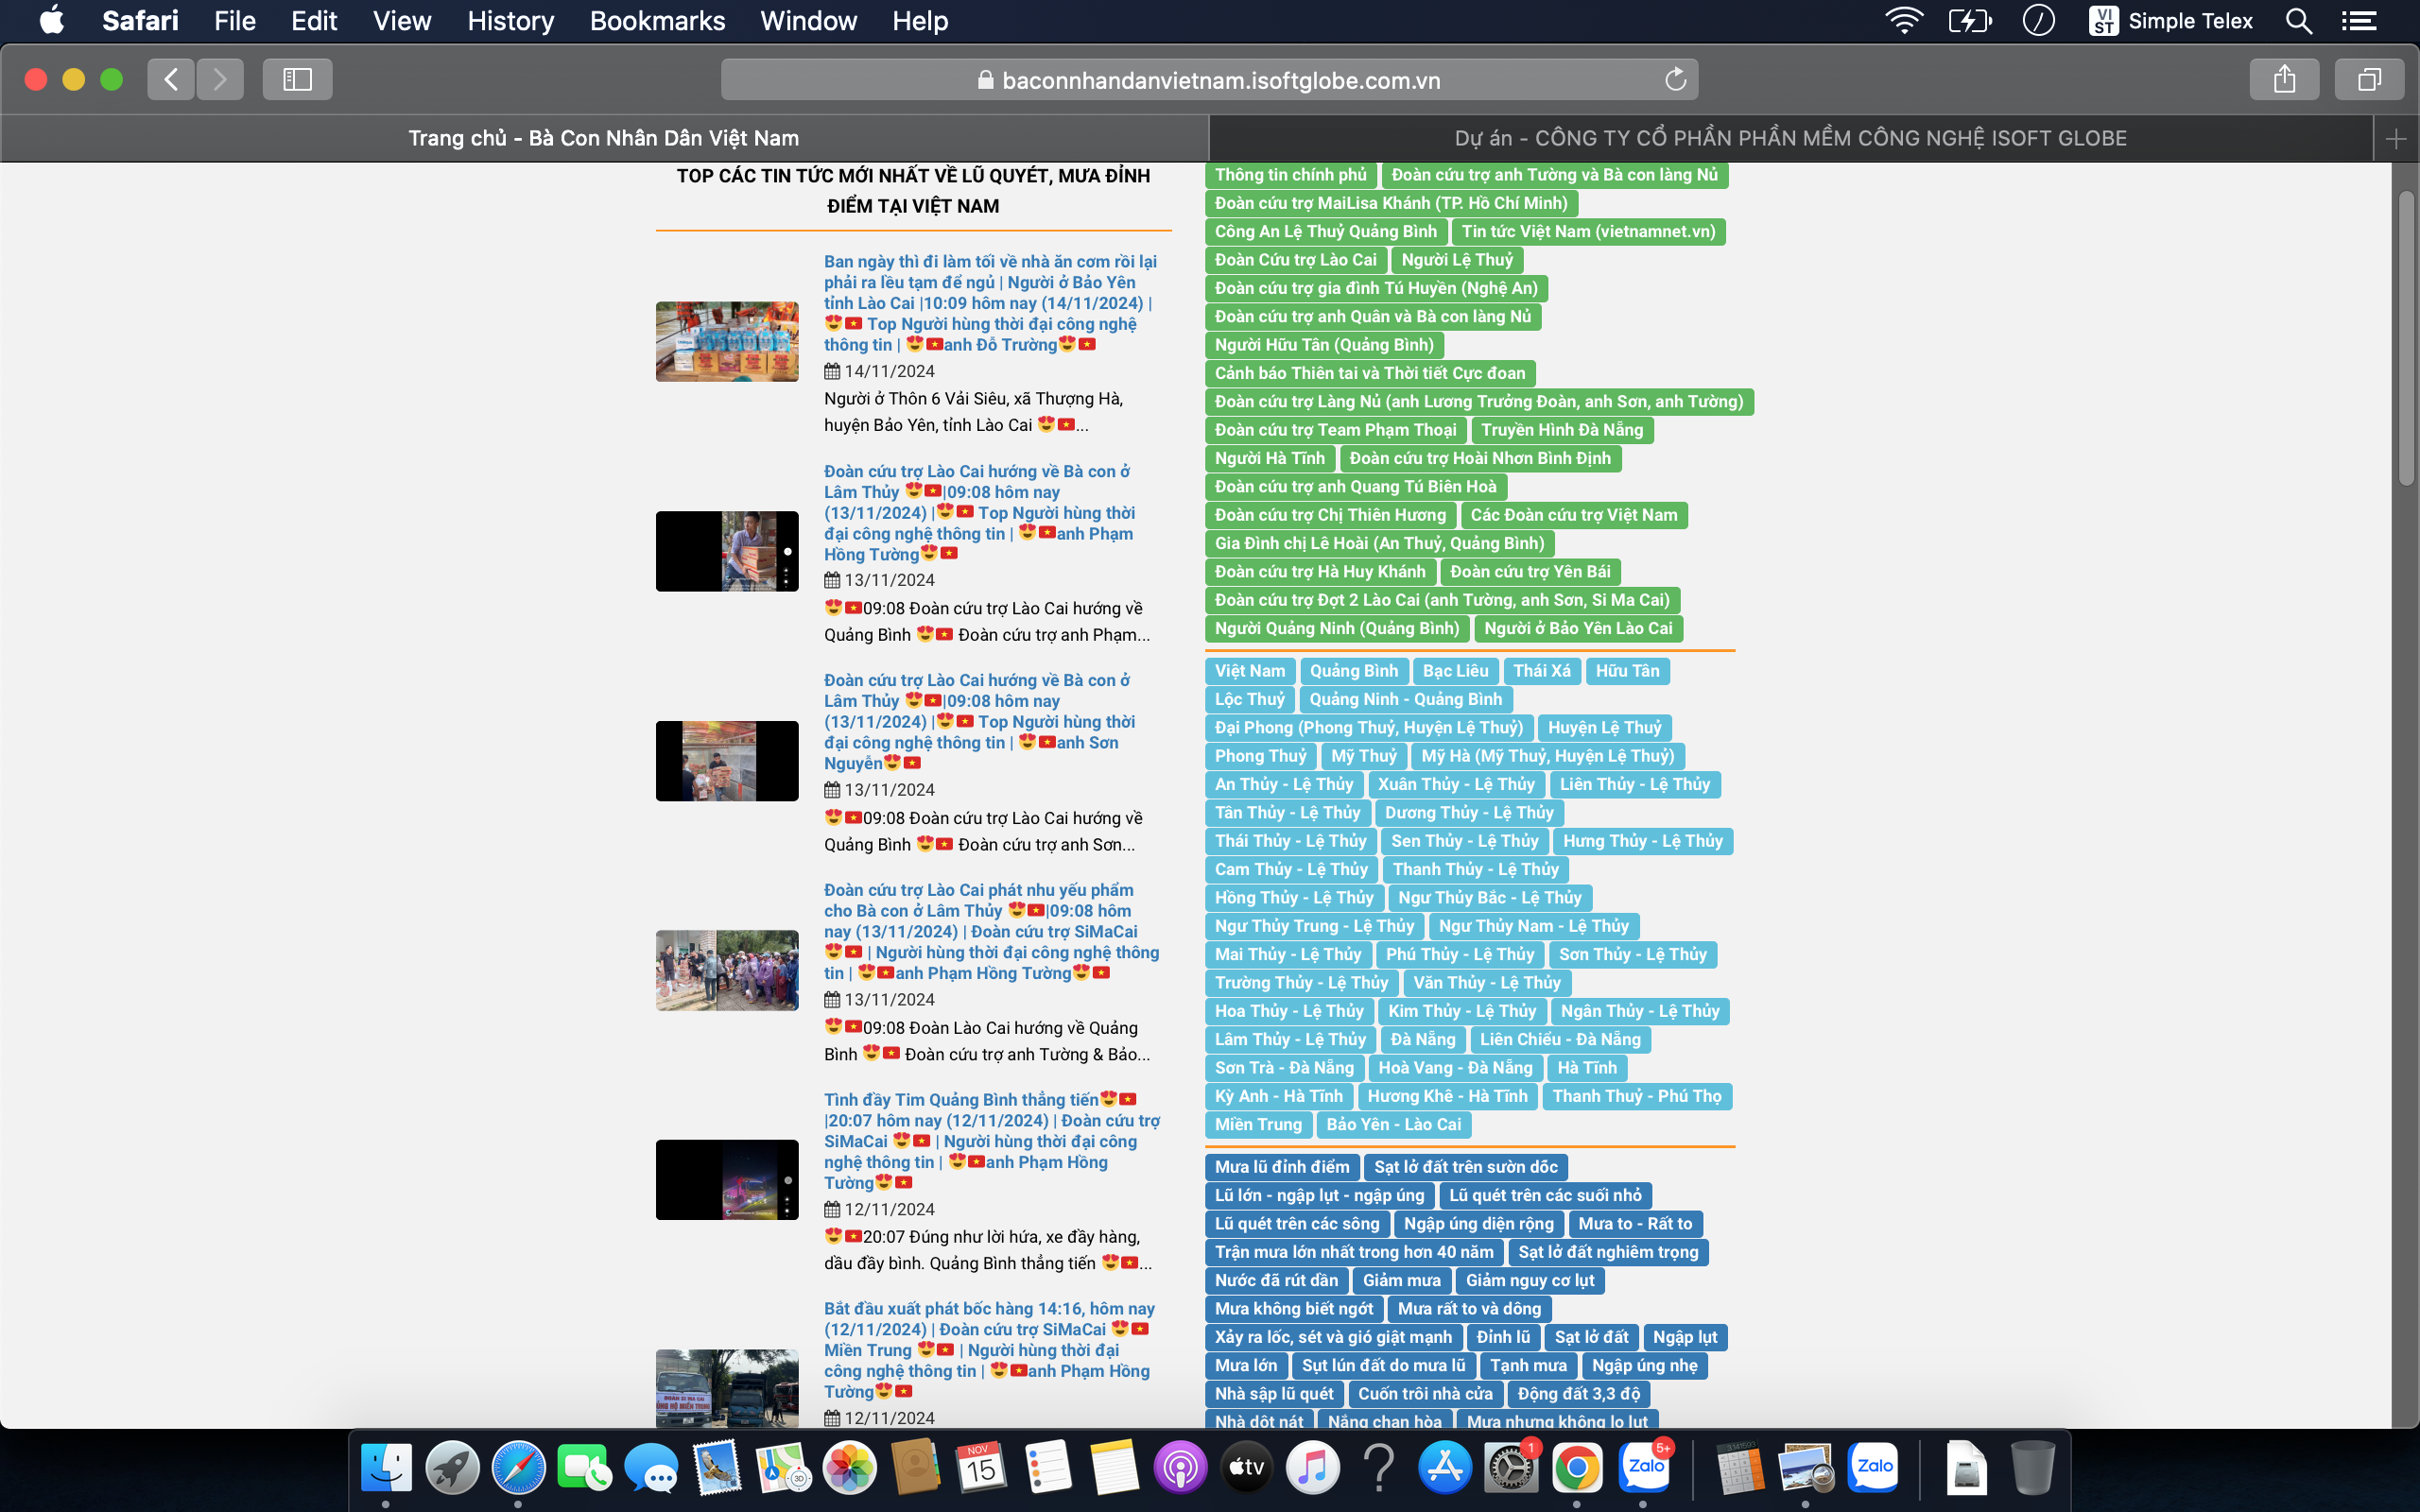Select the 'Huyện Lệ Thuỷ' location tag
Screen dimensions: 2420x1512
coord(1604,728)
